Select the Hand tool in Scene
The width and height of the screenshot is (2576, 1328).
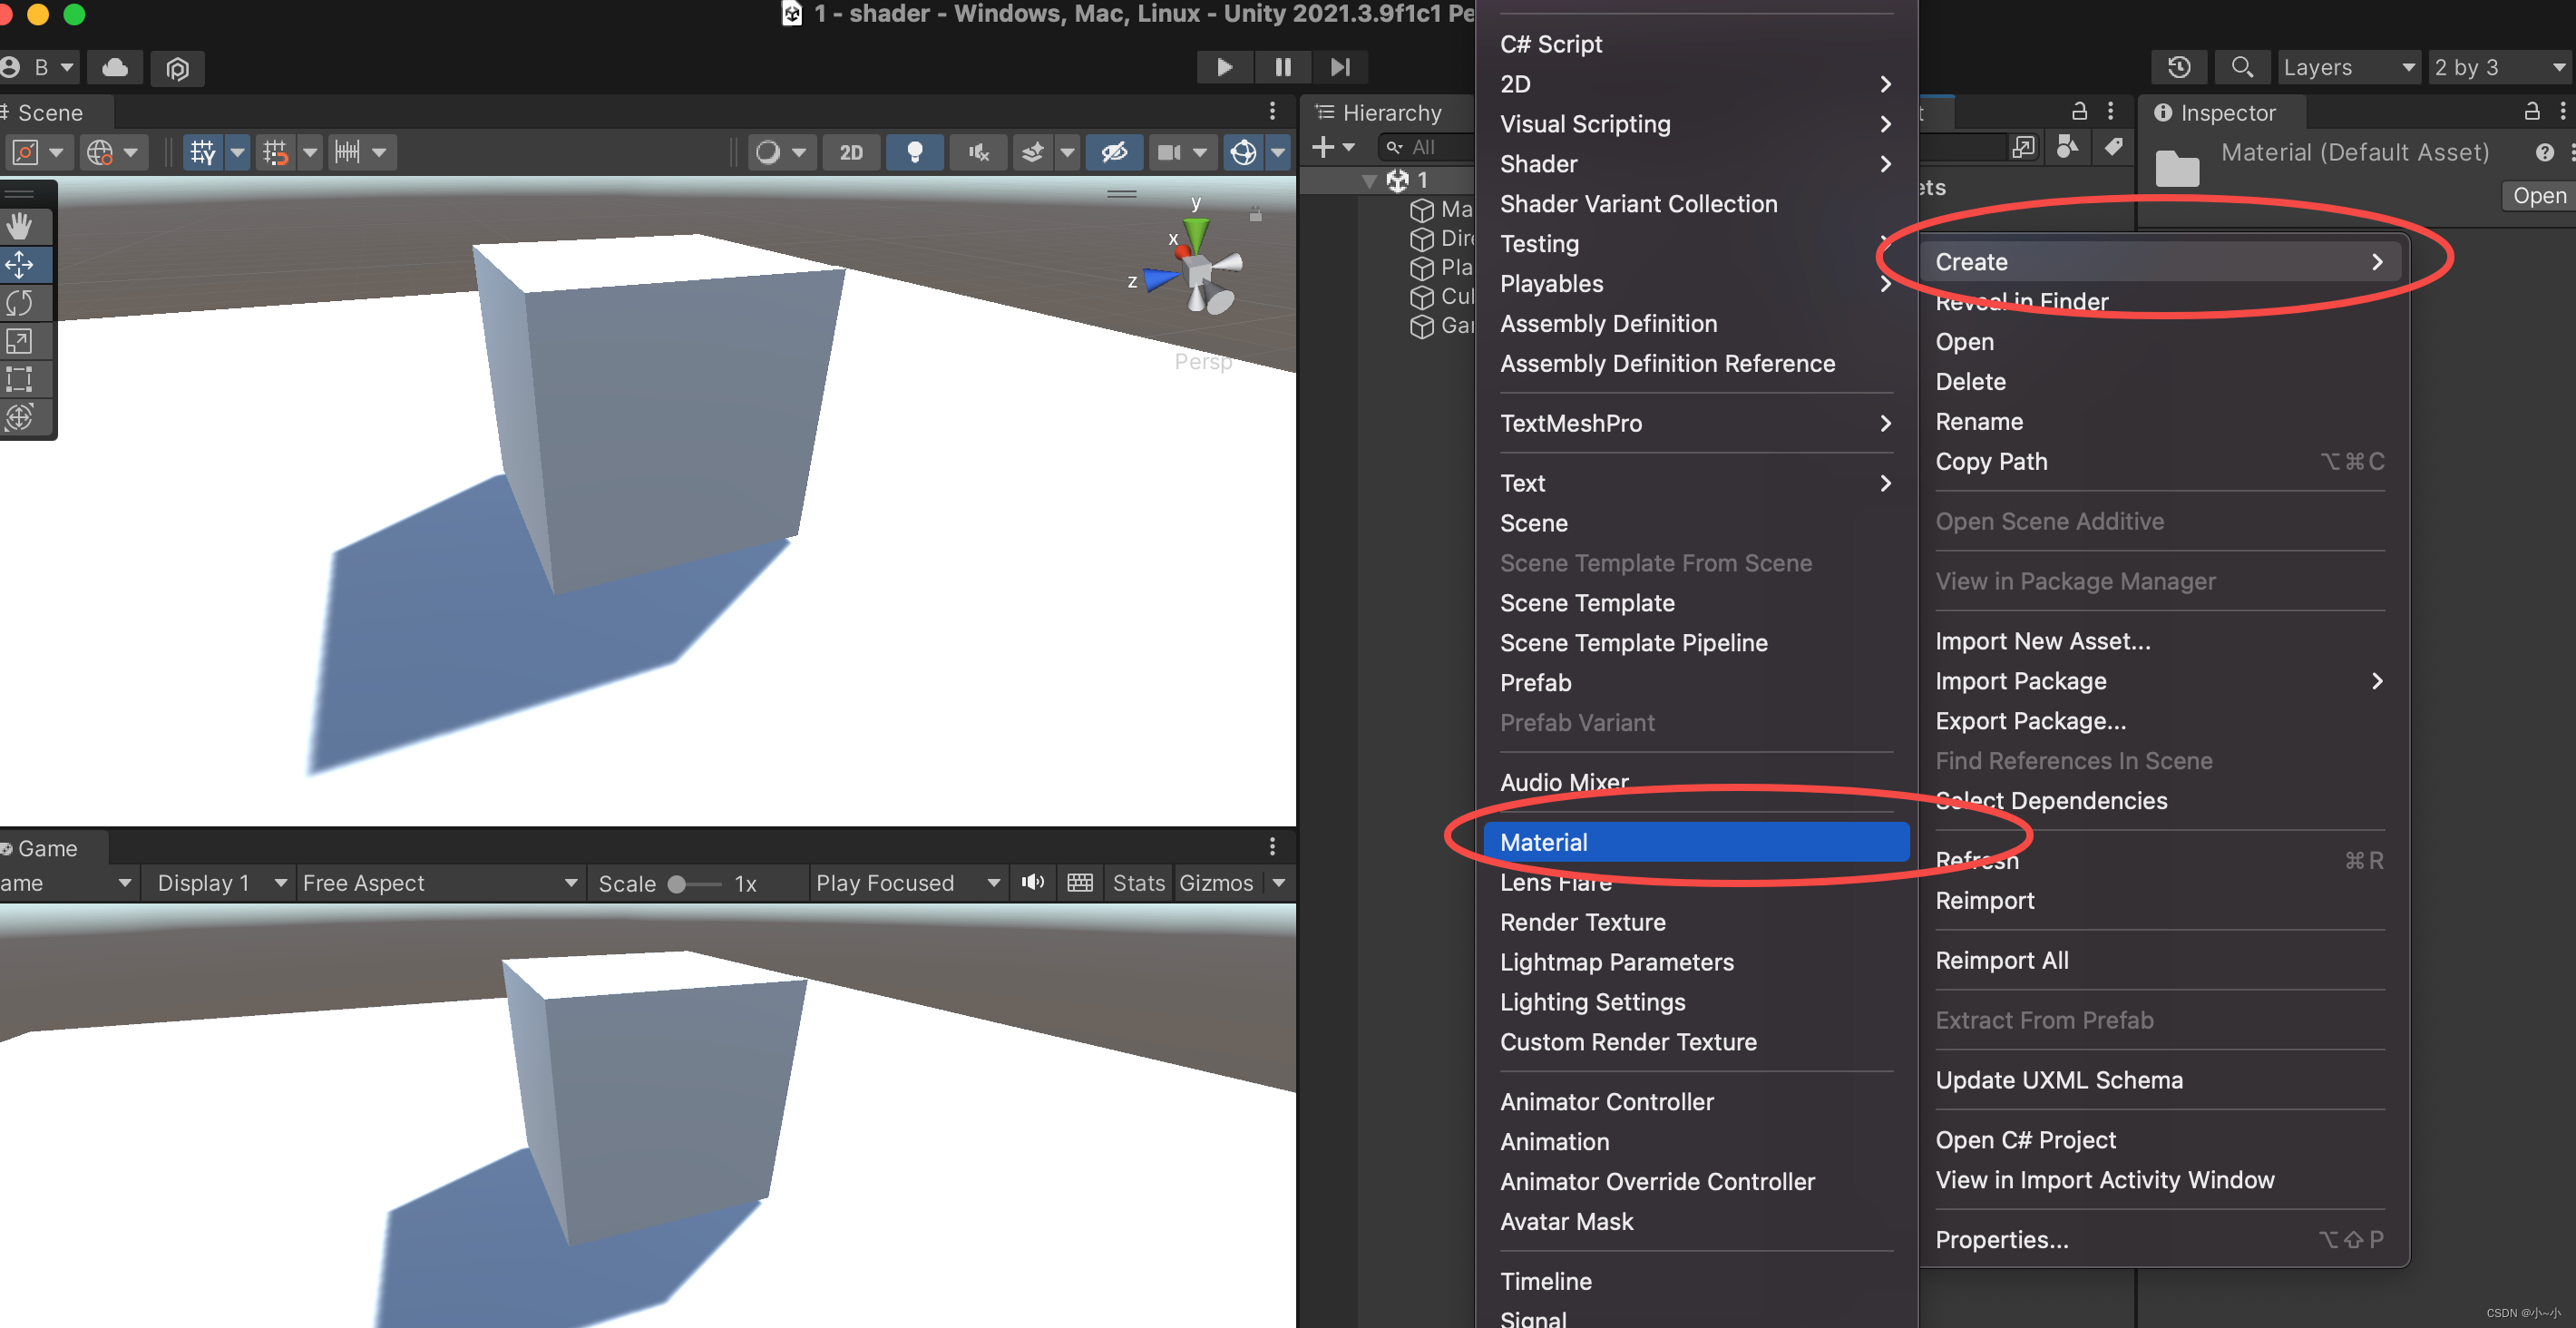coord(20,226)
